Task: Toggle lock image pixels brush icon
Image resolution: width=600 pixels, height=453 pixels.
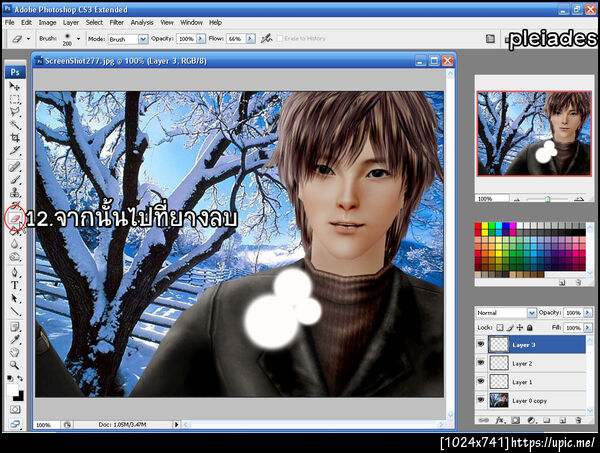Action: [510, 328]
